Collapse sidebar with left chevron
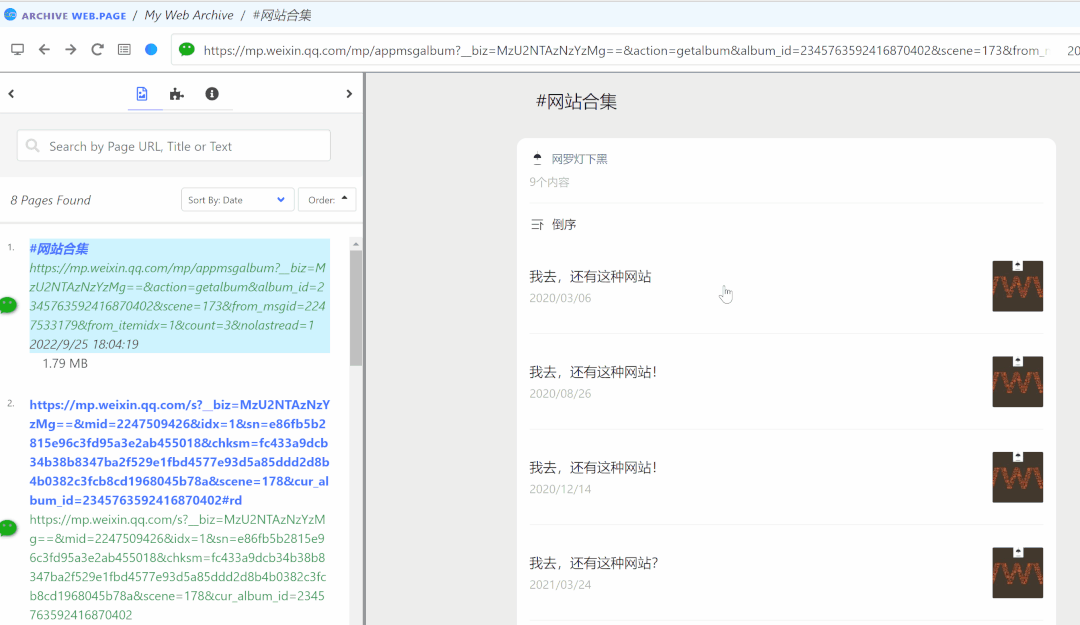The width and height of the screenshot is (1080, 625). pos(11,94)
